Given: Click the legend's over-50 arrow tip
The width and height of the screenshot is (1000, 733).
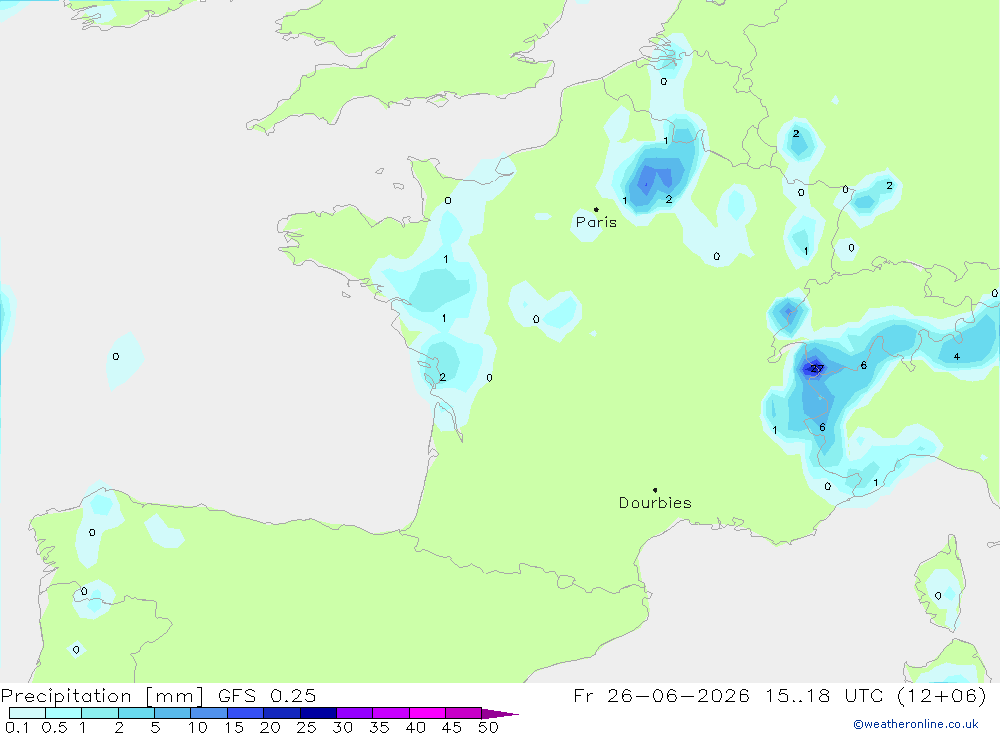Looking at the screenshot, I should pyautogui.click(x=500, y=713).
